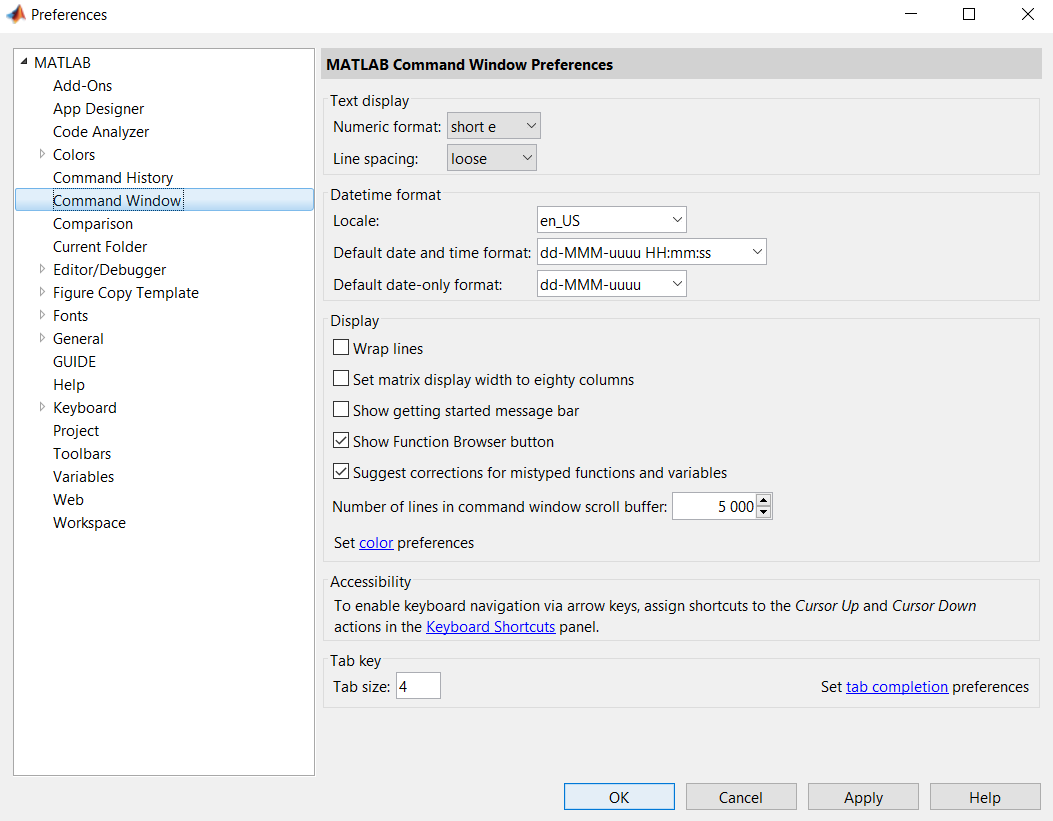Select Web preferences
This screenshot has width=1053, height=821.
click(68, 499)
